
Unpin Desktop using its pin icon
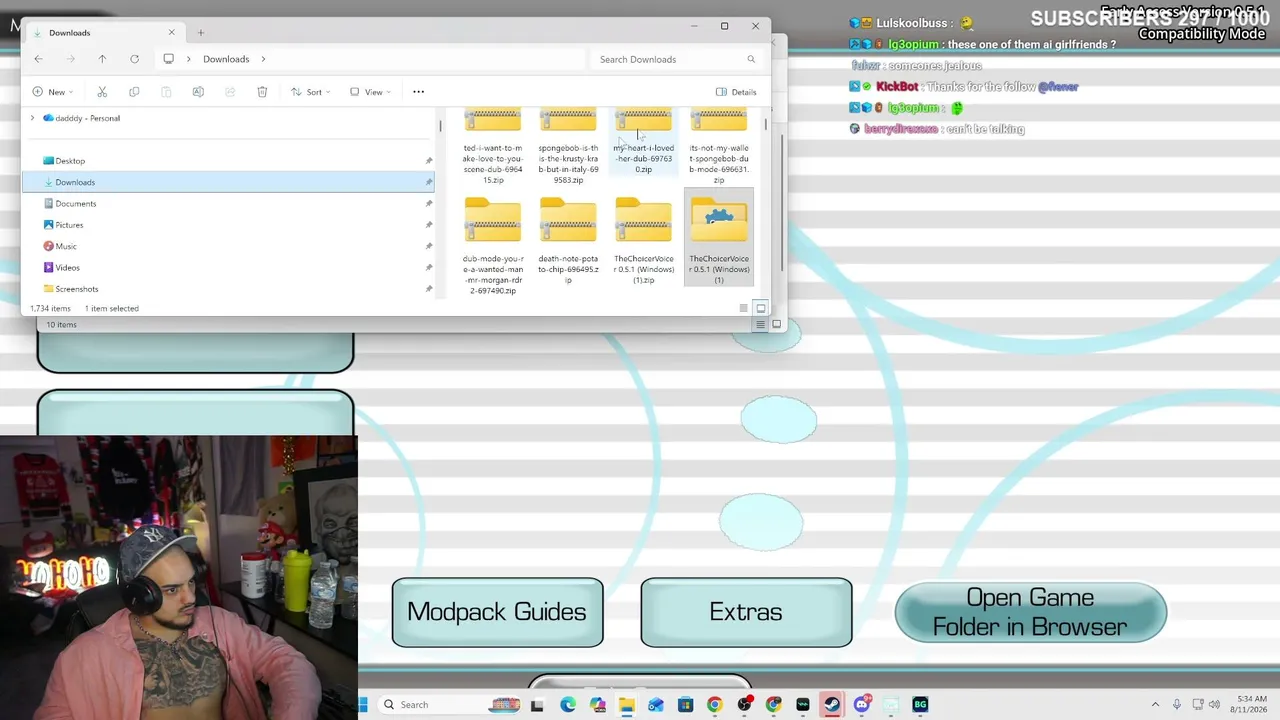429,161
